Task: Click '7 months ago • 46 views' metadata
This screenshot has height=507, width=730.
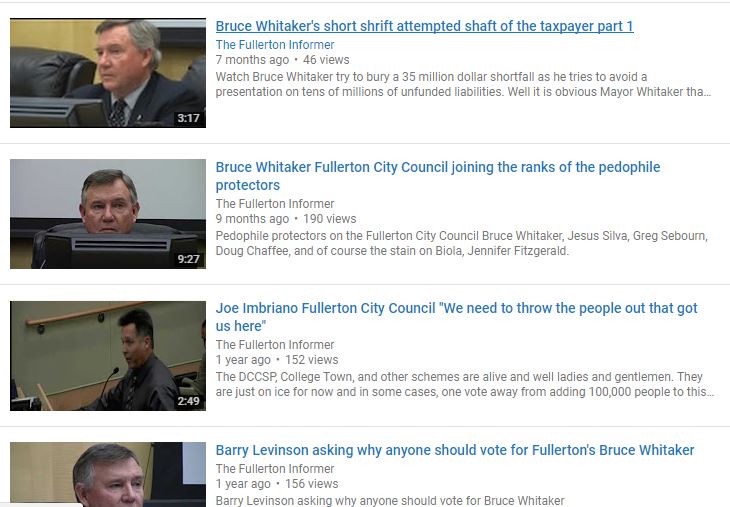Action: pos(282,60)
